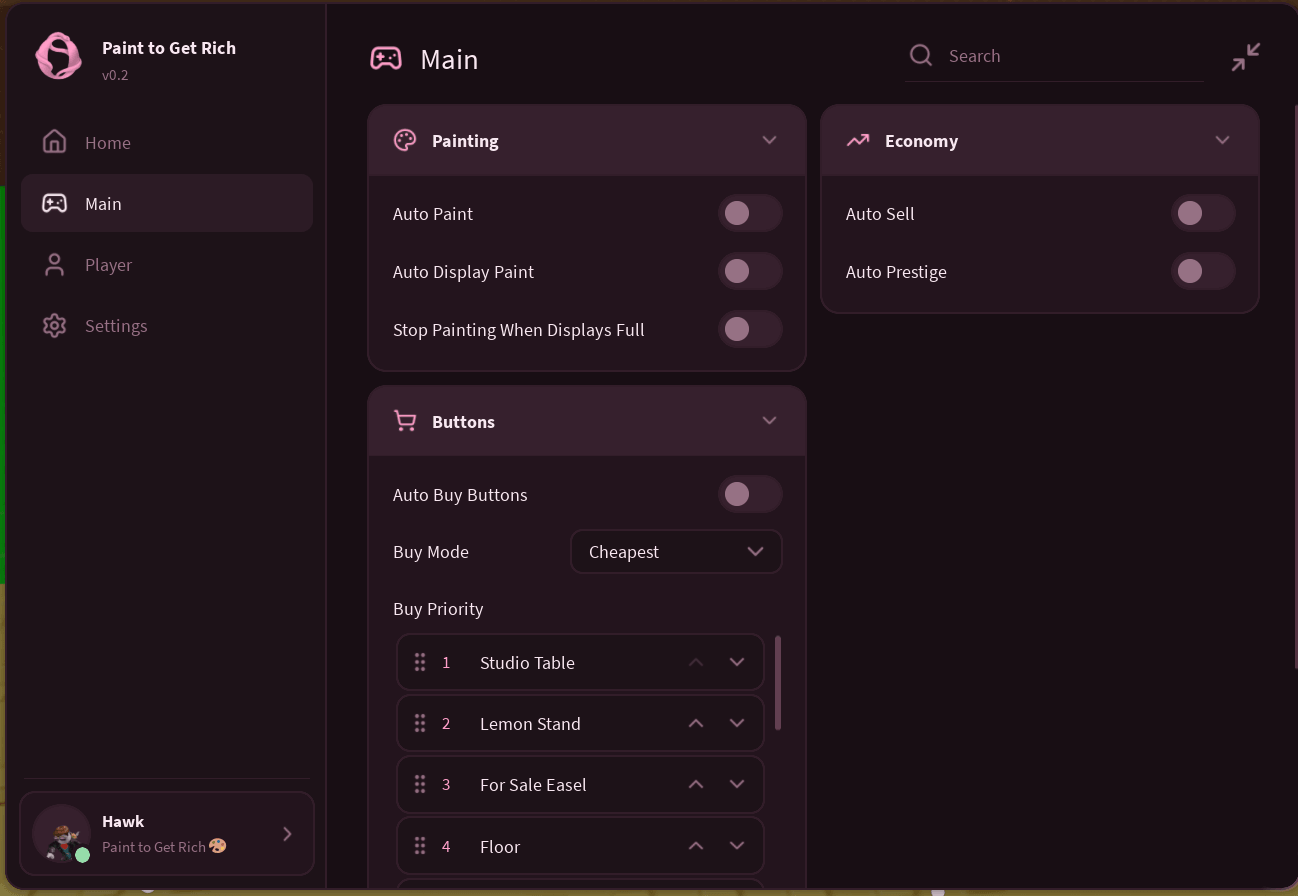Turn on Auto Display Paint
The height and width of the screenshot is (896, 1298).
point(750,271)
